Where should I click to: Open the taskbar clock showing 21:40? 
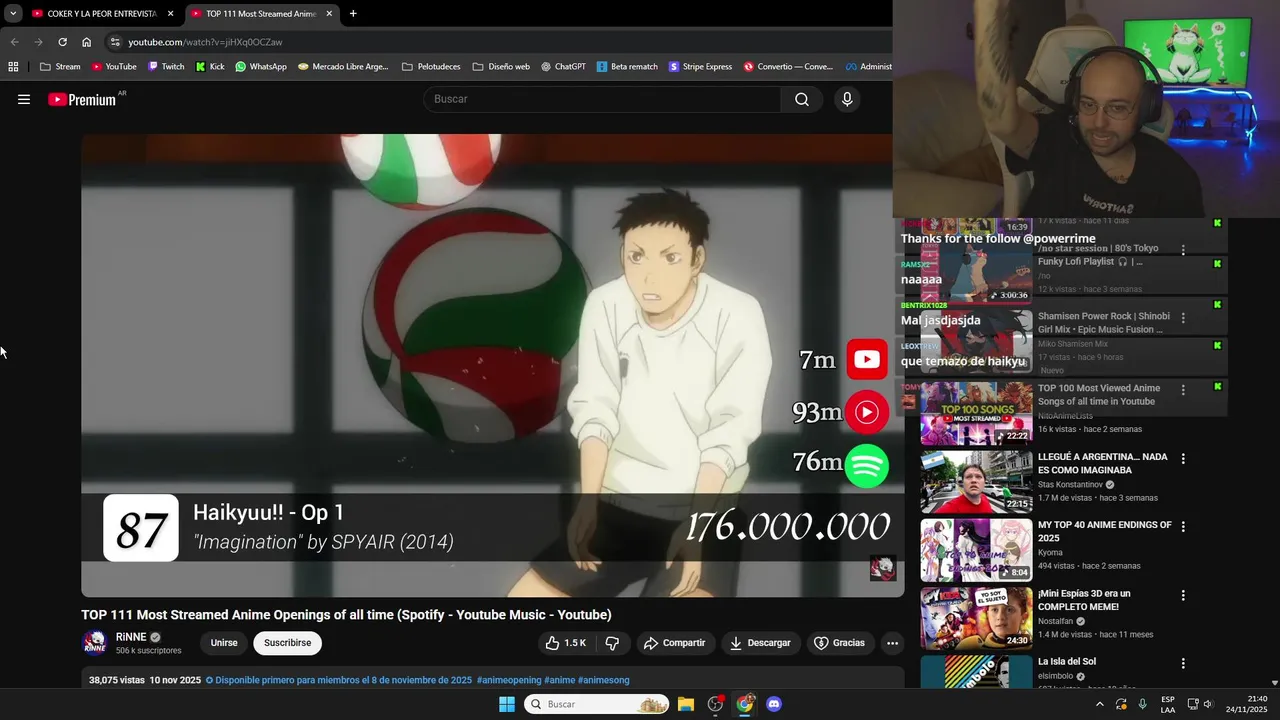[x=1248, y=704]
